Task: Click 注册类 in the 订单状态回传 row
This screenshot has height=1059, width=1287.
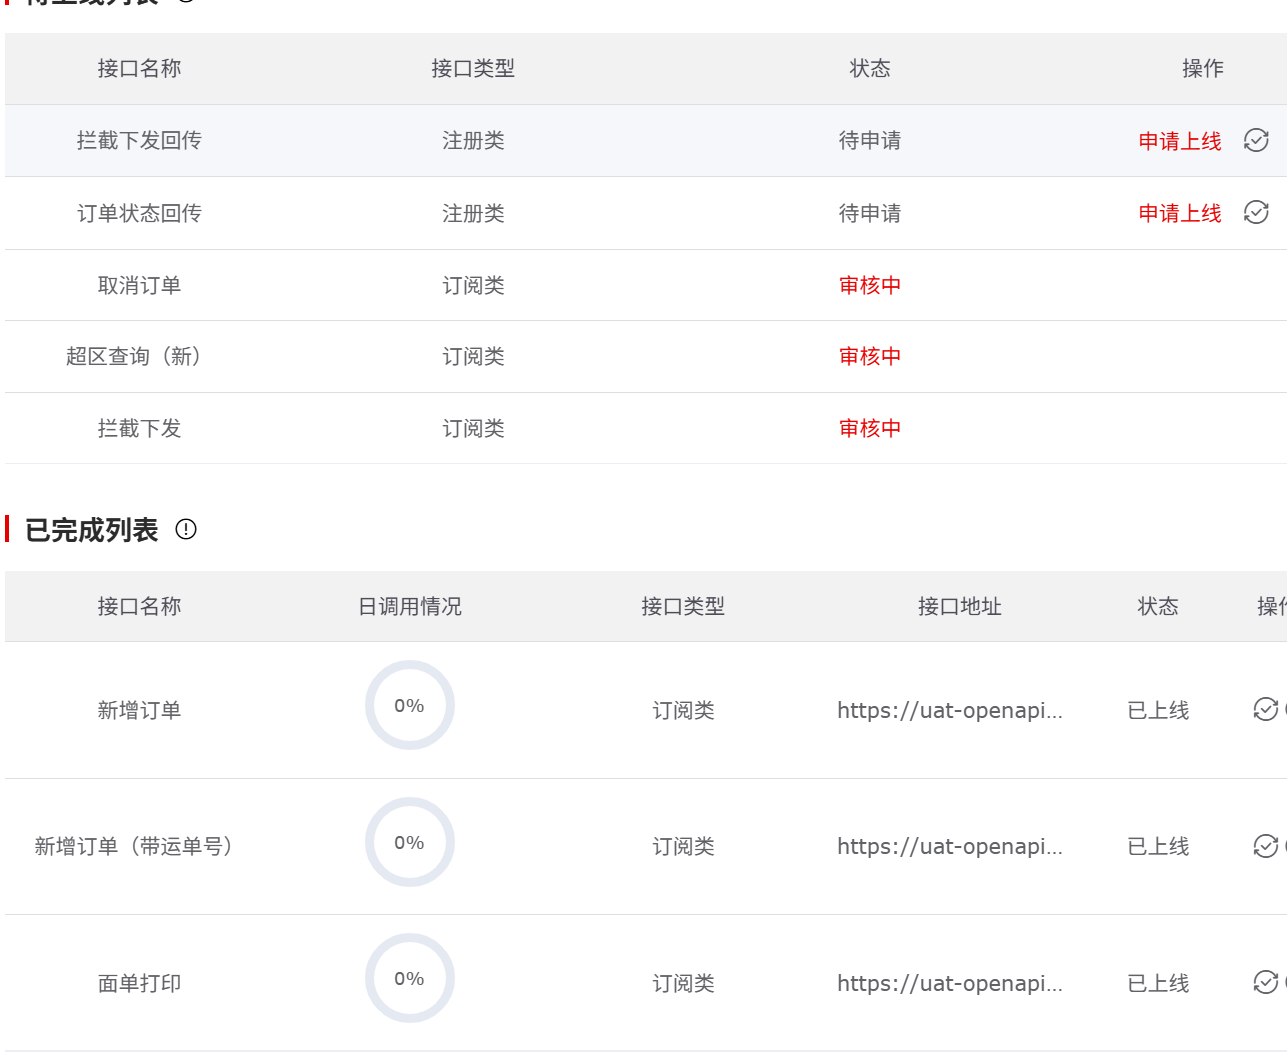Action: tap(473, 213)
